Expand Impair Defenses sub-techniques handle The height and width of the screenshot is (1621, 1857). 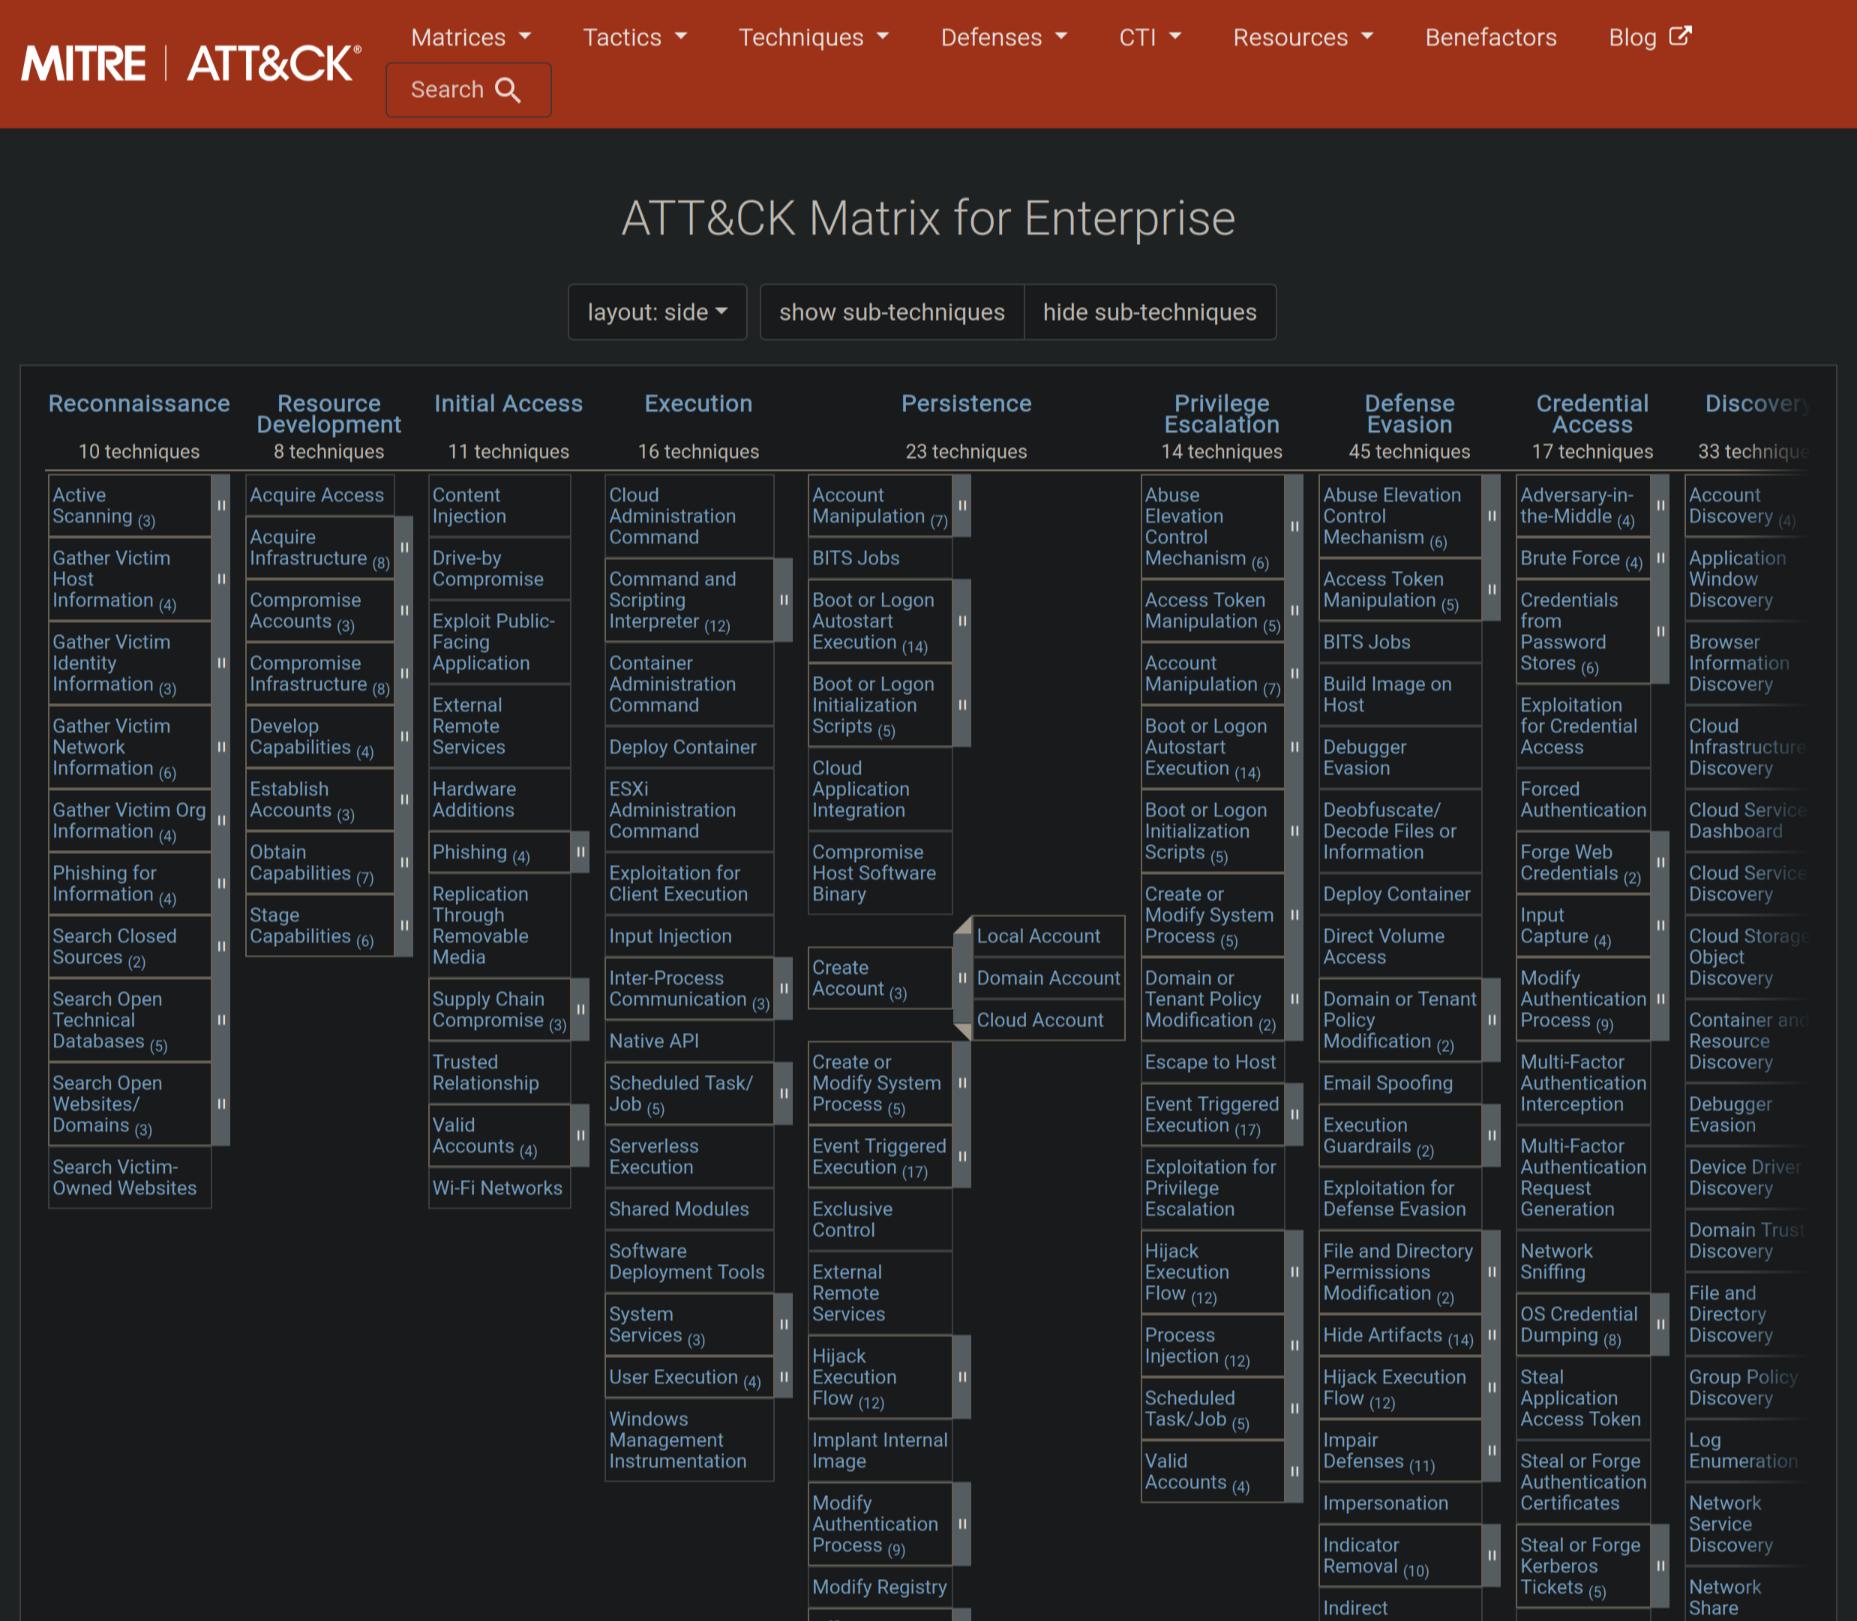[x=1491, y=1450]
